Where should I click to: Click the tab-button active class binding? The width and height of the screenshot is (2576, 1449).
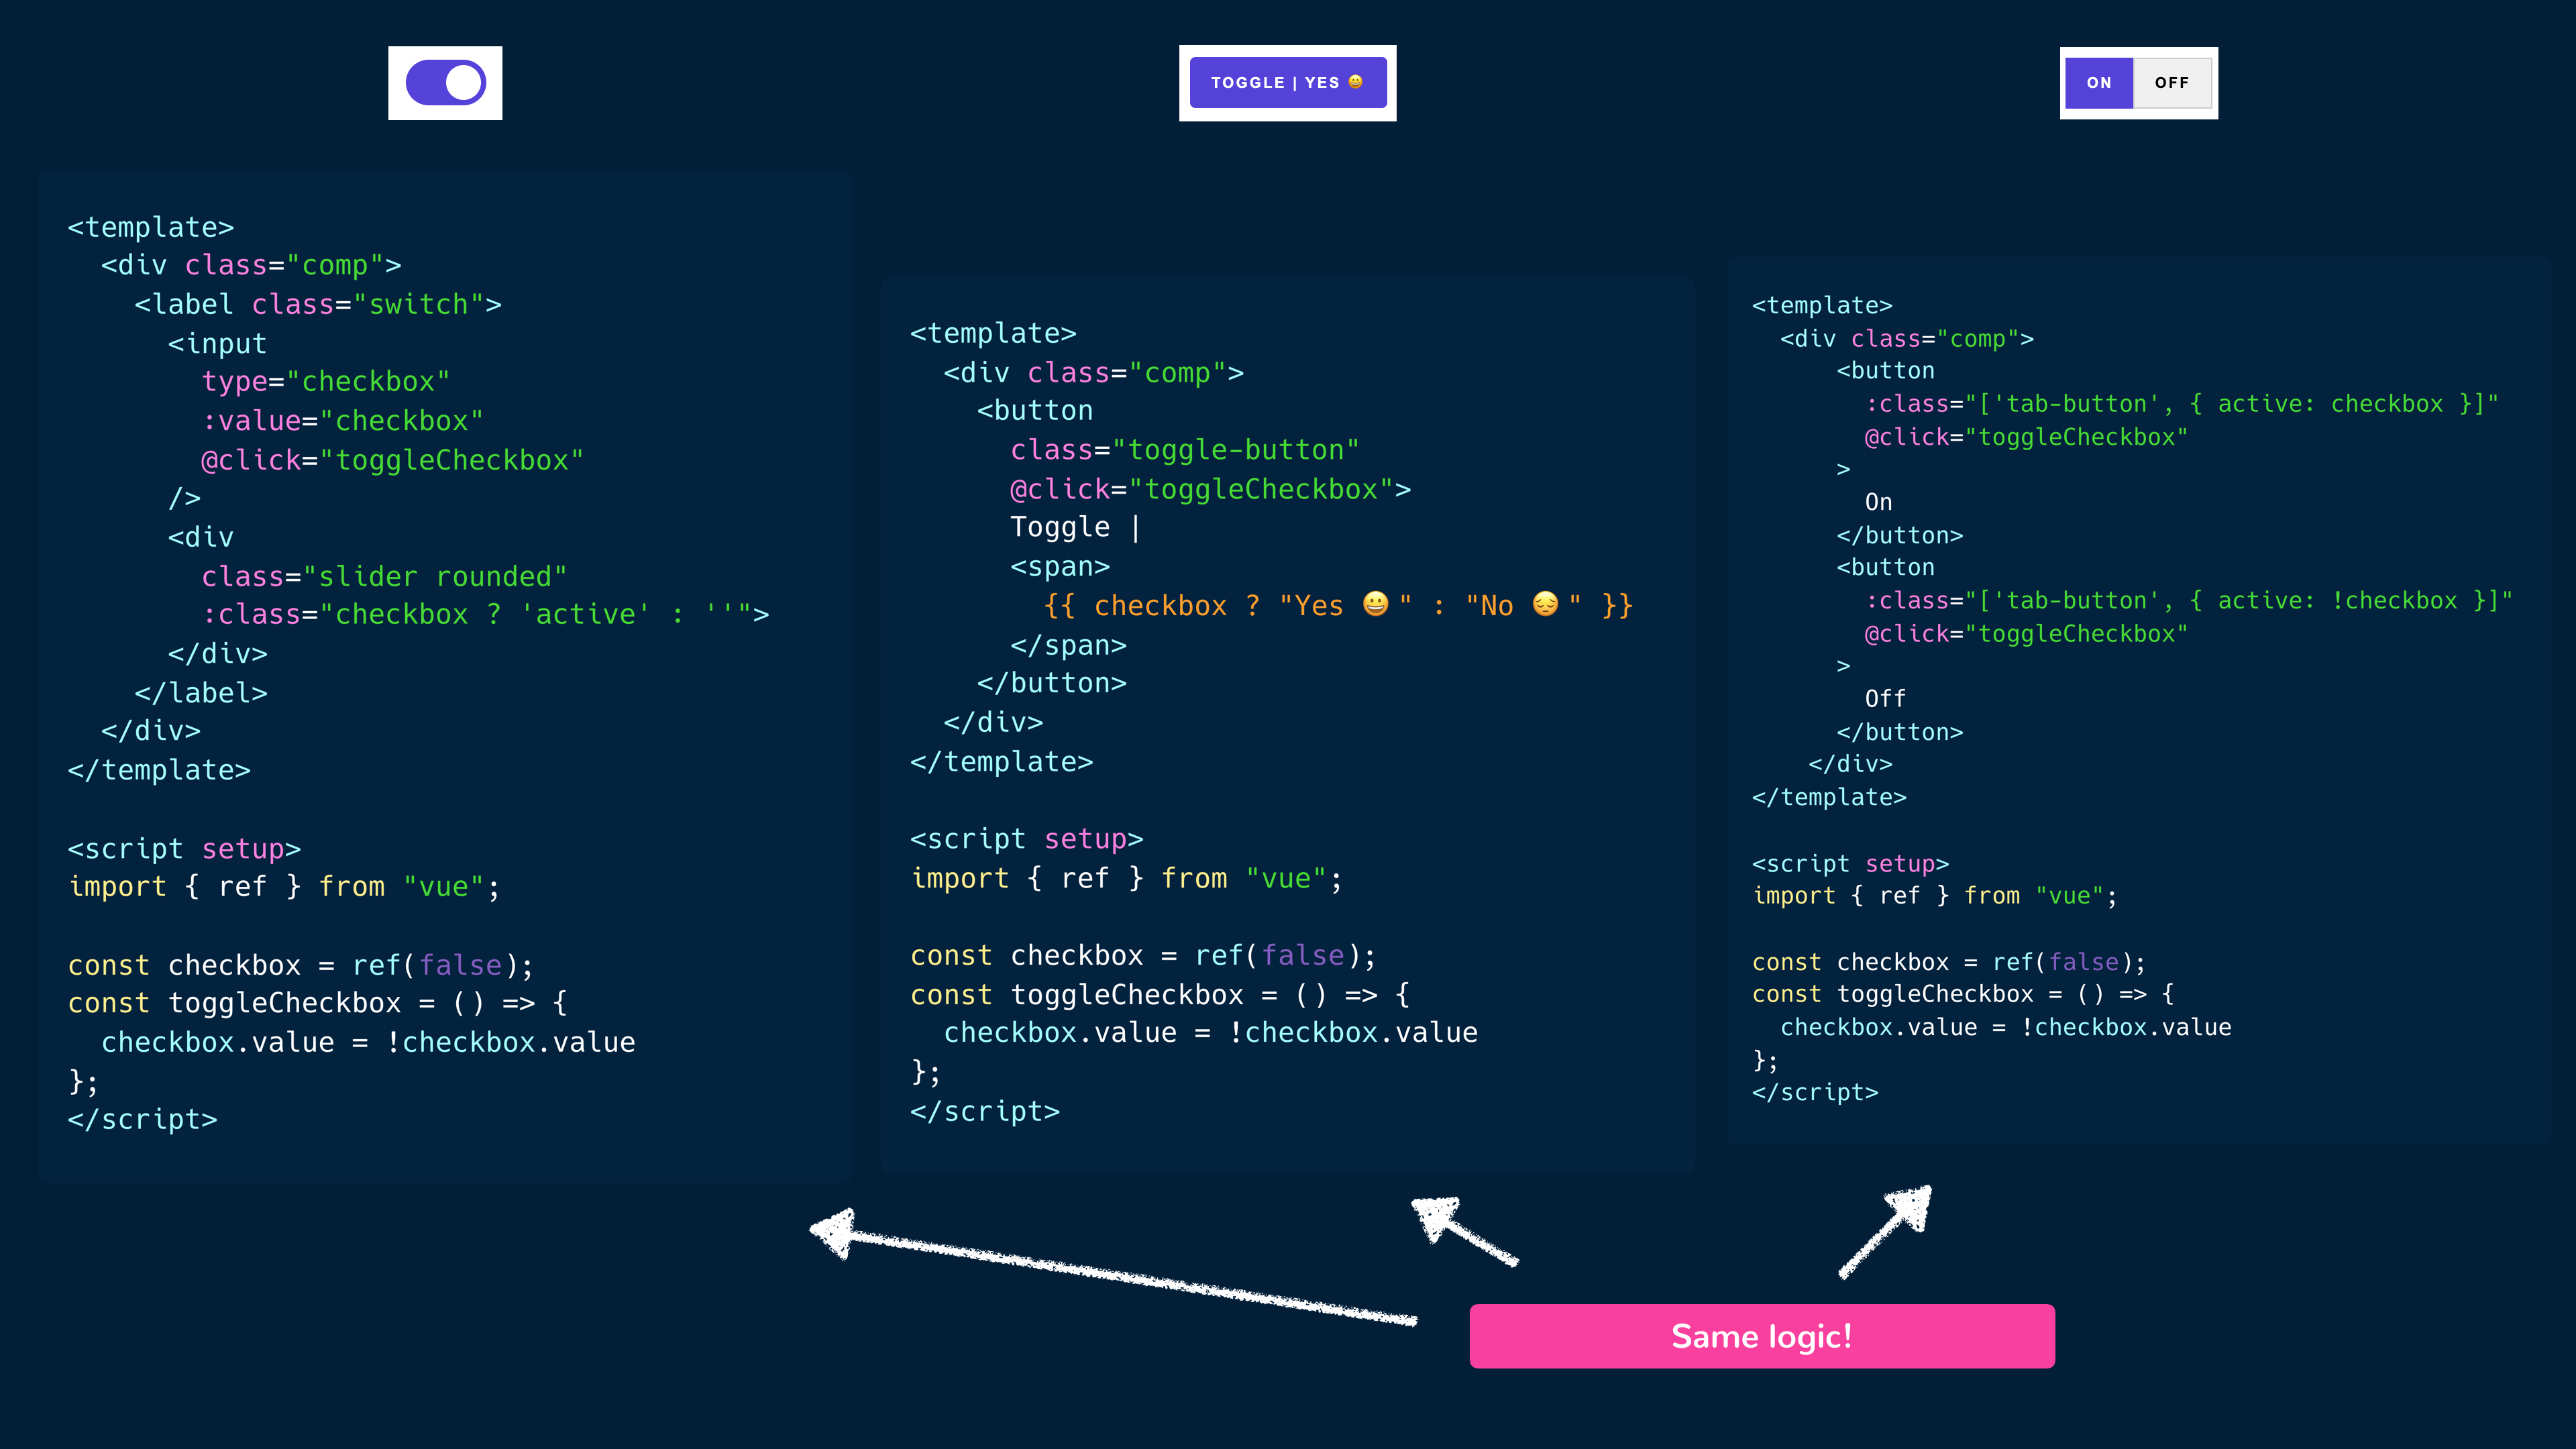pos(2180,403)
